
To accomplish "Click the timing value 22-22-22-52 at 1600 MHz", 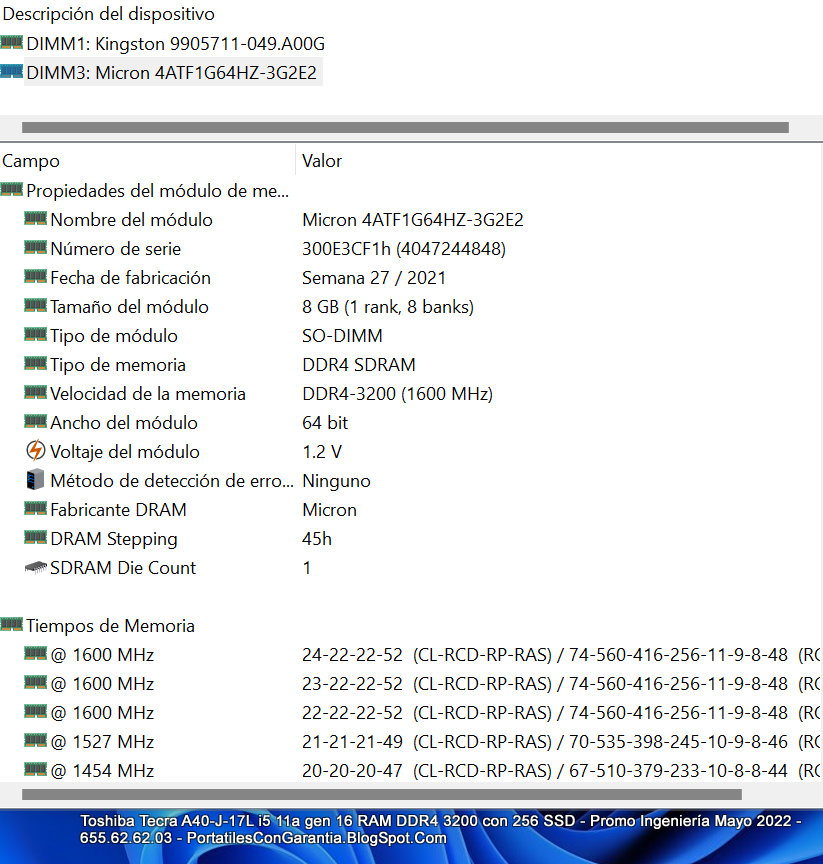I will coord(352,713).
